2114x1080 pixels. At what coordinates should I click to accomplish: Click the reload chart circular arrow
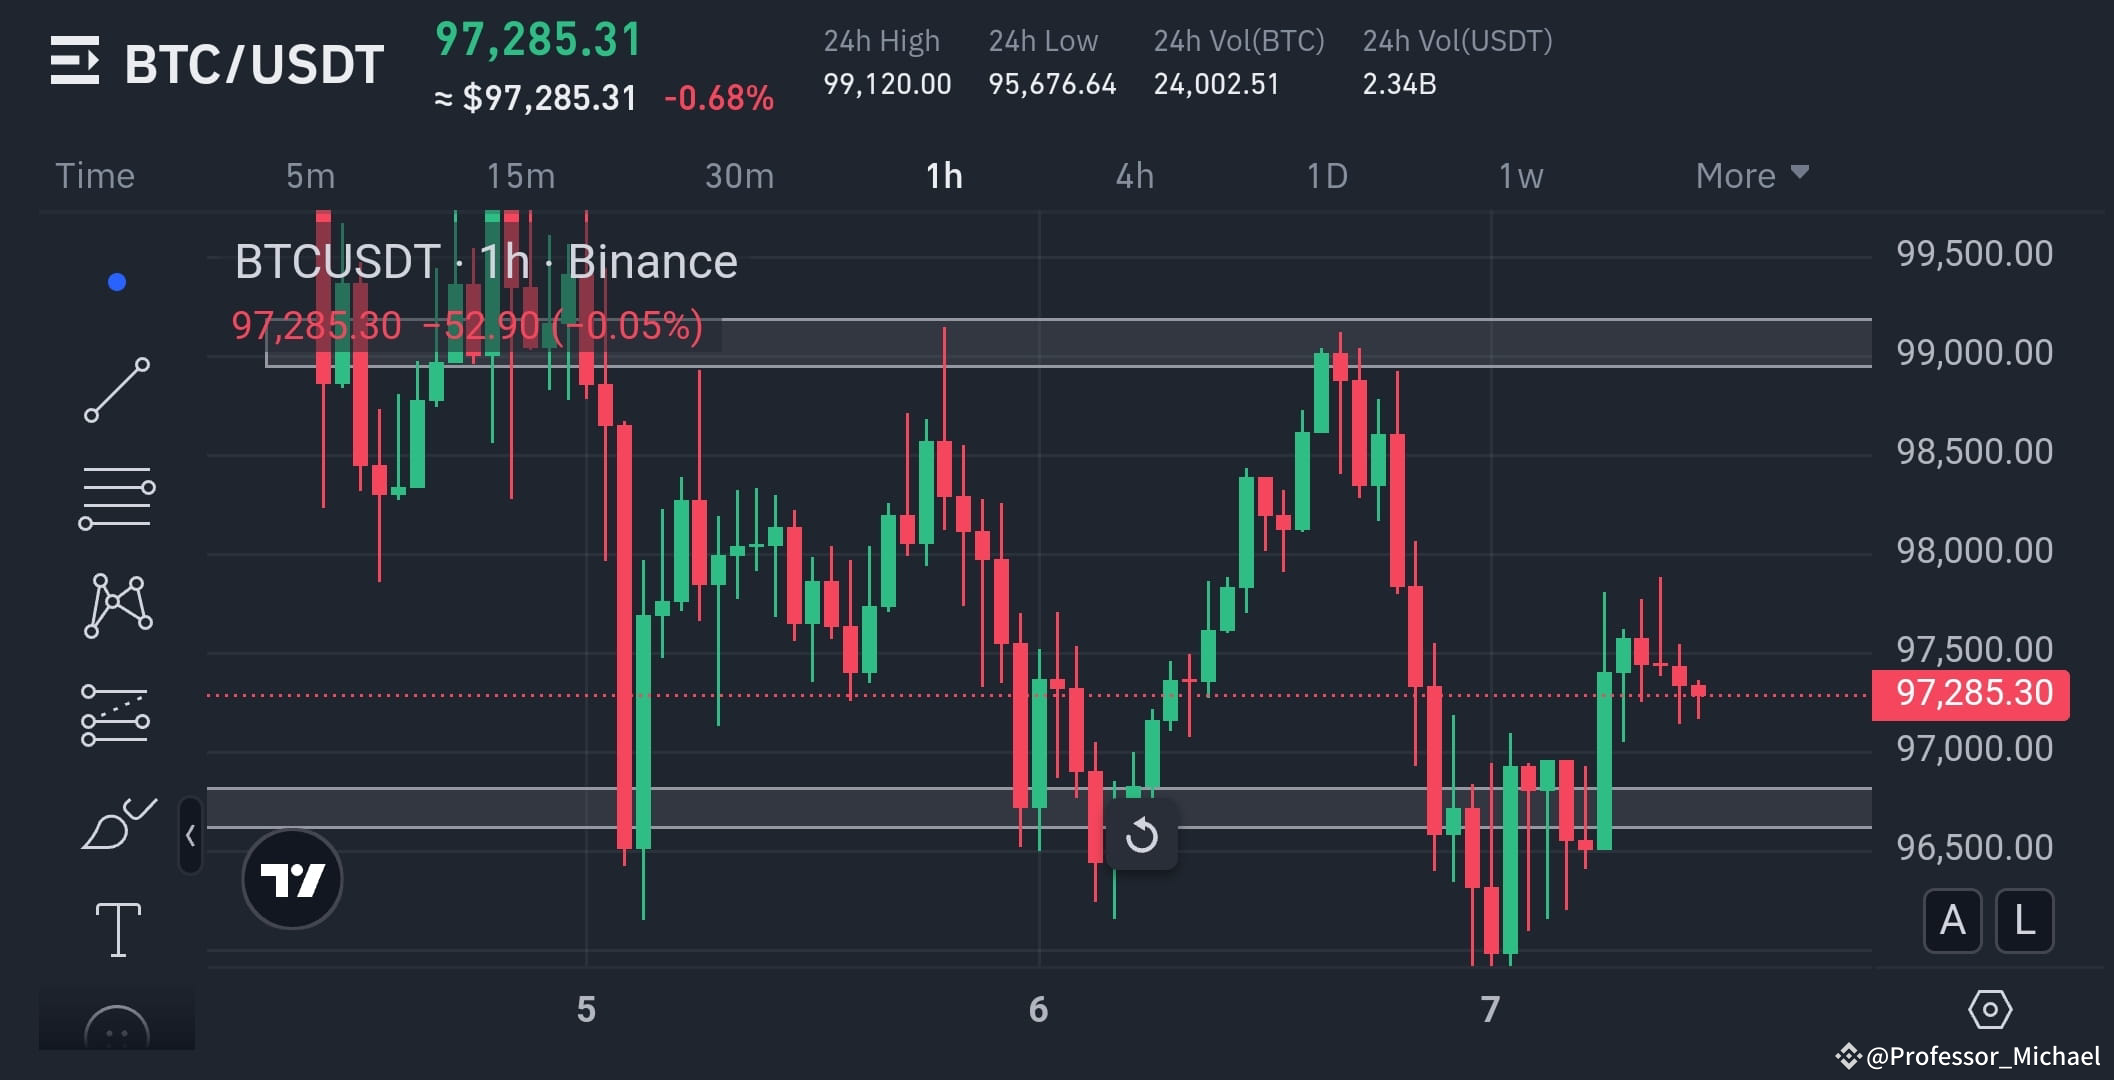1143,836
